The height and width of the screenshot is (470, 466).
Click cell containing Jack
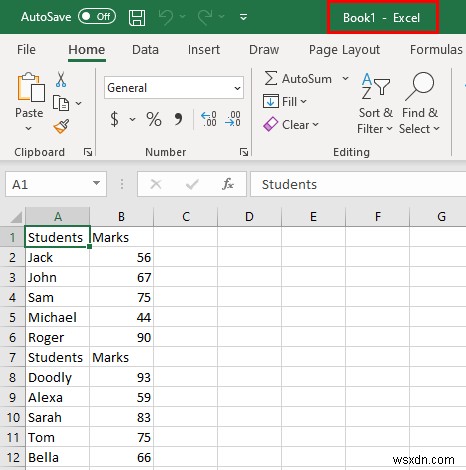[57, 257]
